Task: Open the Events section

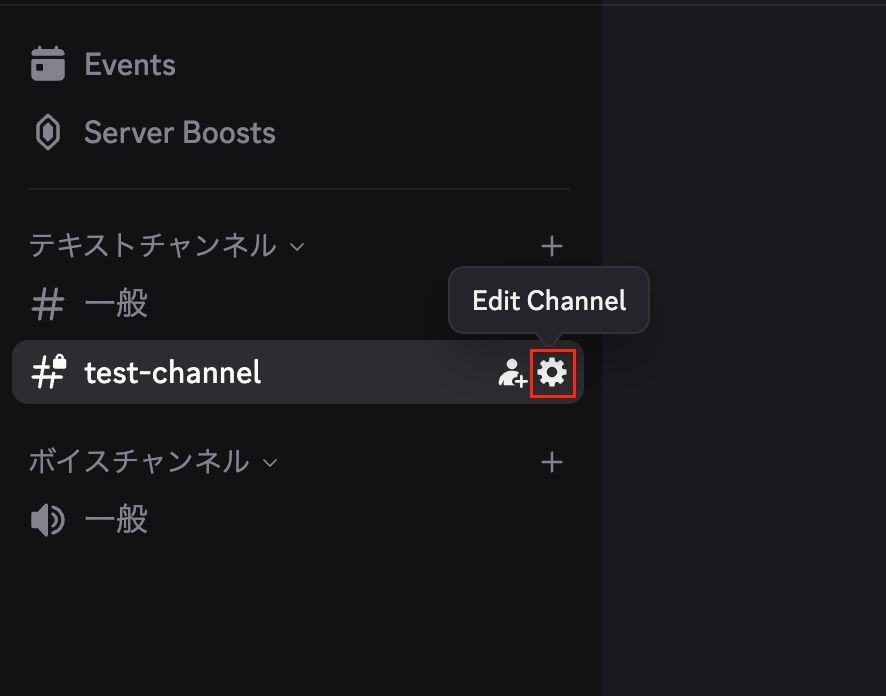Action: (x=130, y=65)
